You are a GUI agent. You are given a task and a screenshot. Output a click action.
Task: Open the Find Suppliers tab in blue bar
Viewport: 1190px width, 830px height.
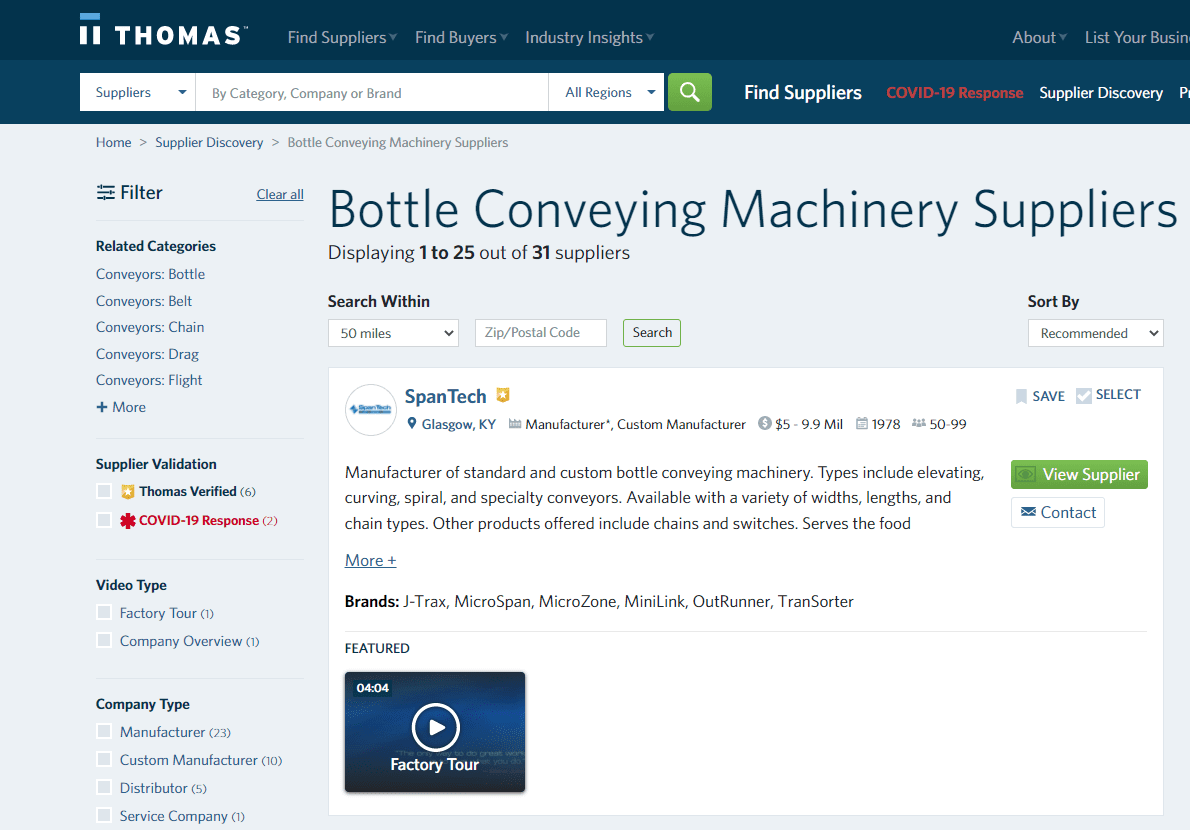click(x=802, y=93)
